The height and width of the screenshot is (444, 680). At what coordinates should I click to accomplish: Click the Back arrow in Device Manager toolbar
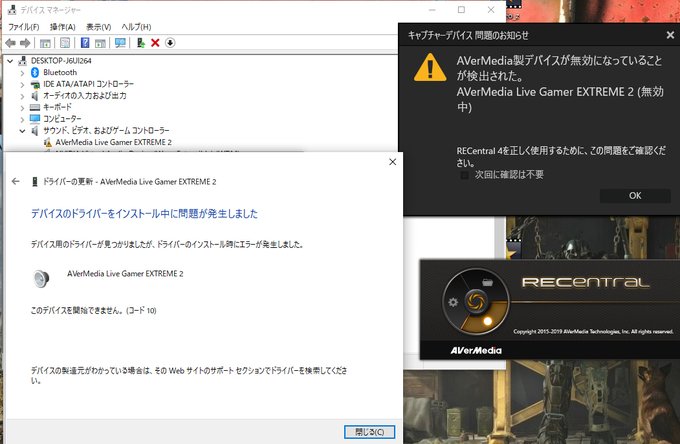(10, 43)
